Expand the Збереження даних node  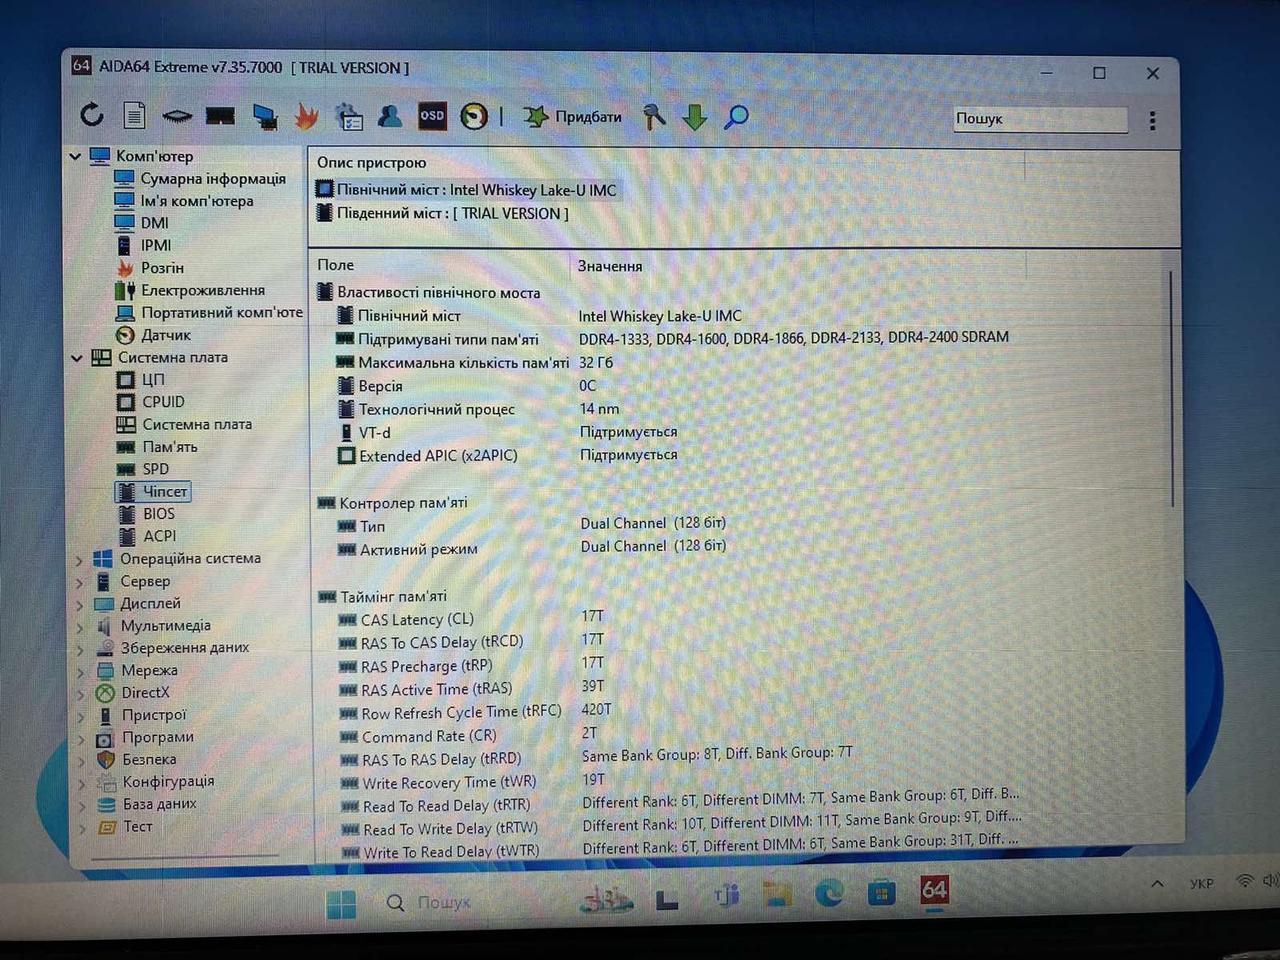point(79,649)
